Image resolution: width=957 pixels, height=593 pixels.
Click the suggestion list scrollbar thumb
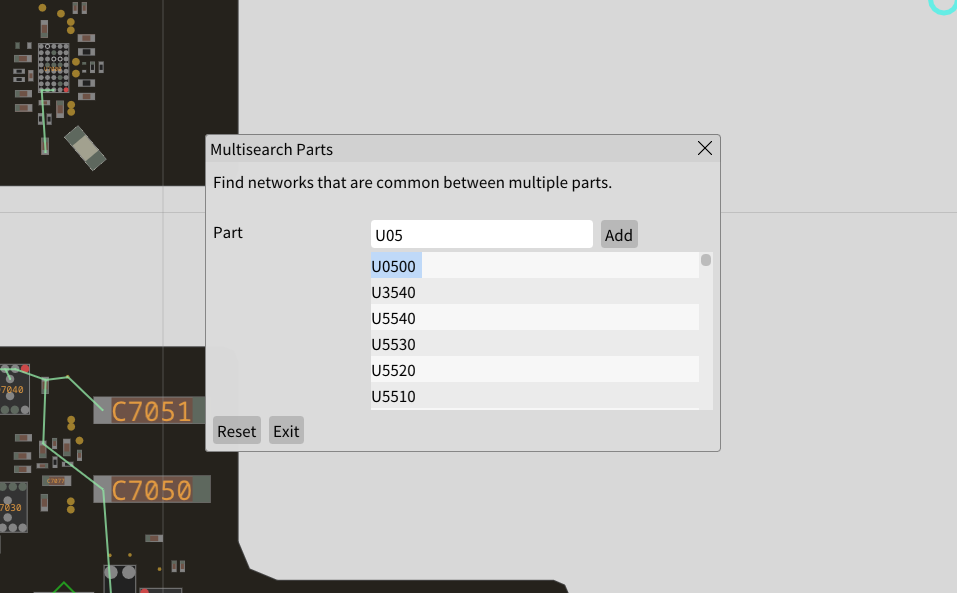point(706,260)
